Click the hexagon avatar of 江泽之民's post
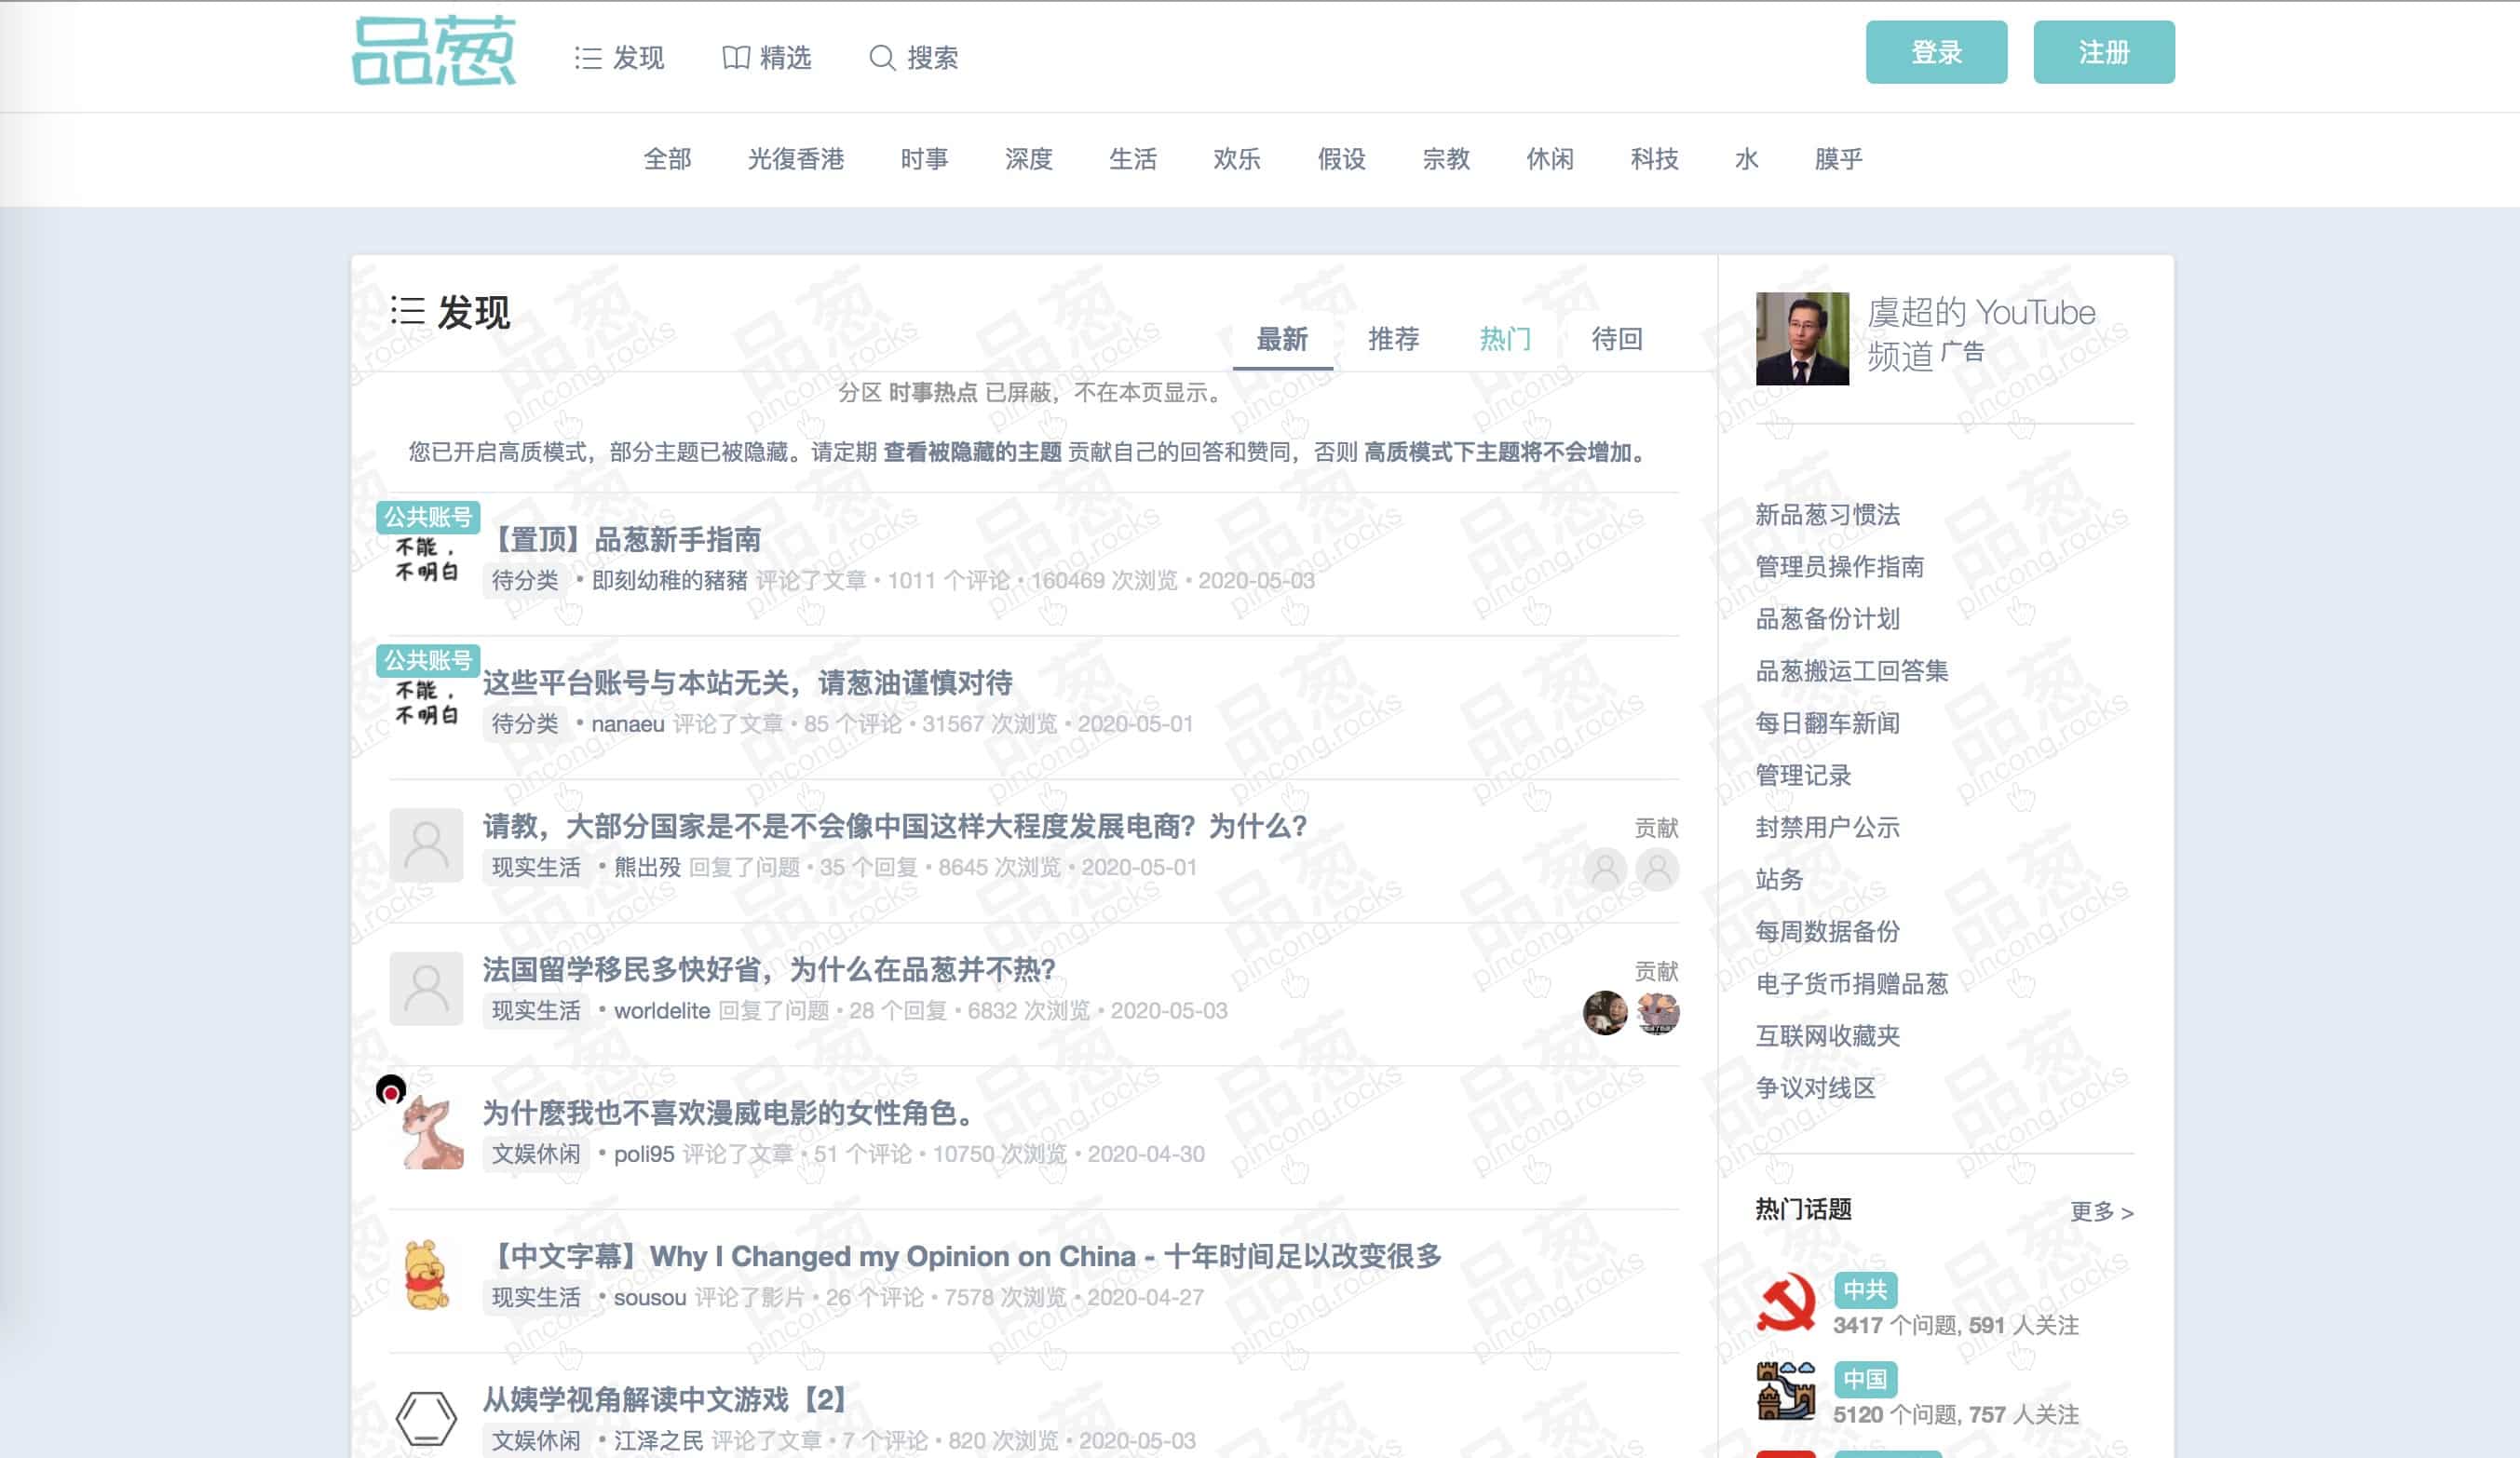 tap(426, 1418)
